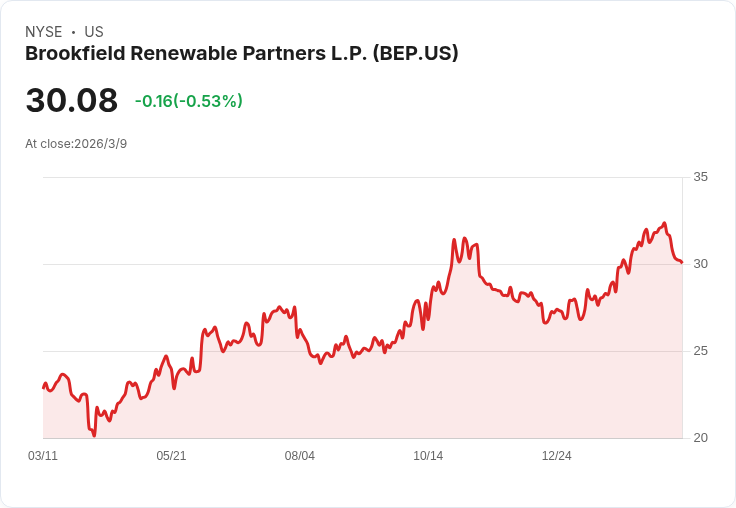736x508 pixels.
Task: Click the US market label
Action: [x=94, y=32]
